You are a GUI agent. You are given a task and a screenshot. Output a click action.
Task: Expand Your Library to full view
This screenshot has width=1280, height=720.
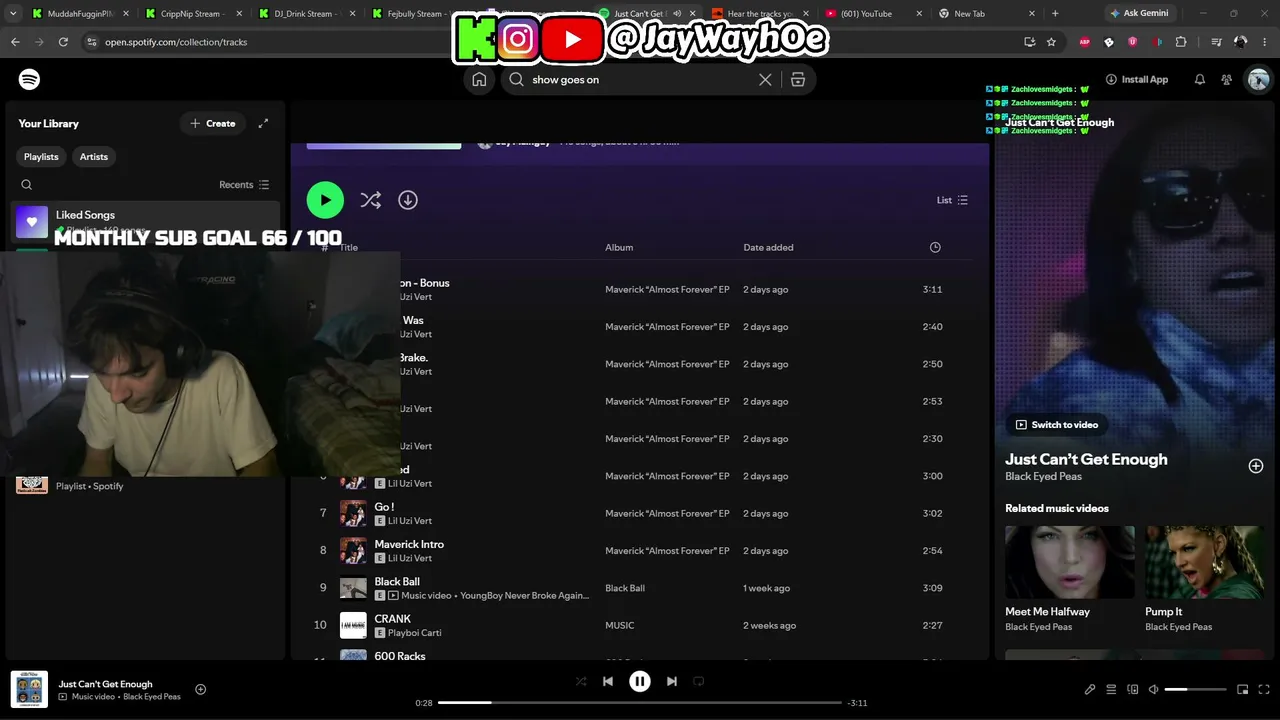263,123
